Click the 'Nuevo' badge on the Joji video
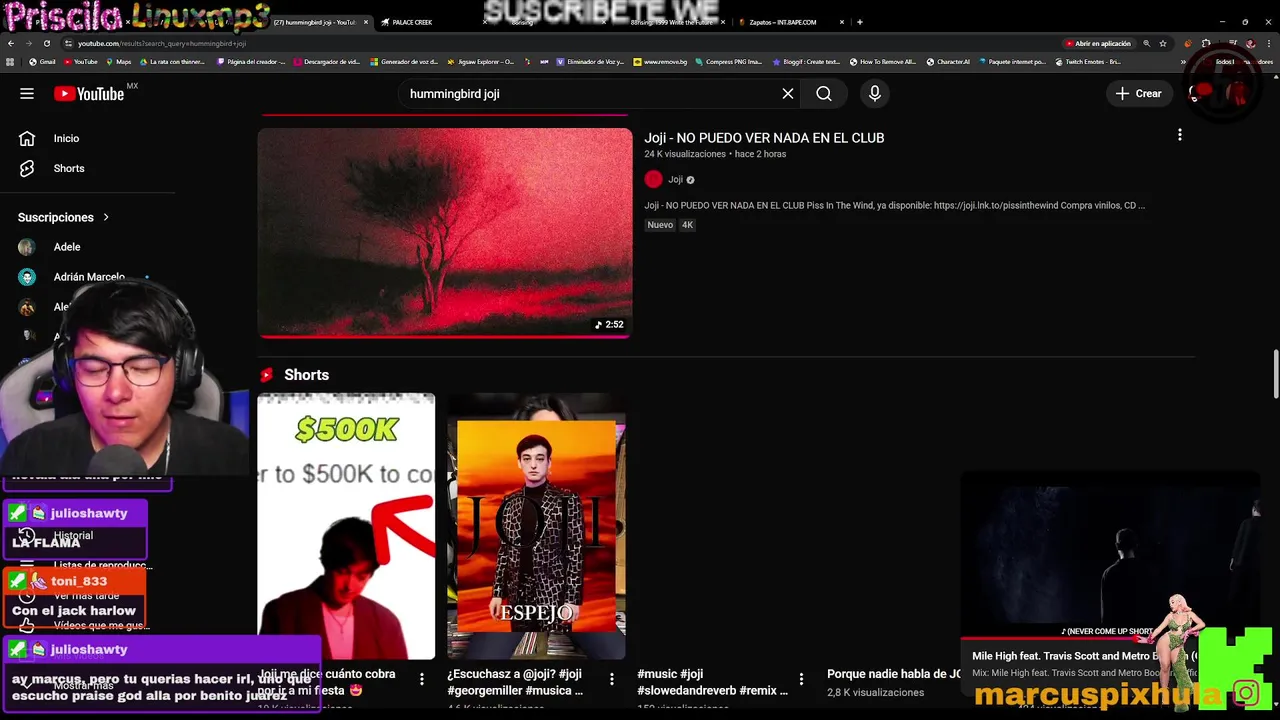 [x=660, y=225]
